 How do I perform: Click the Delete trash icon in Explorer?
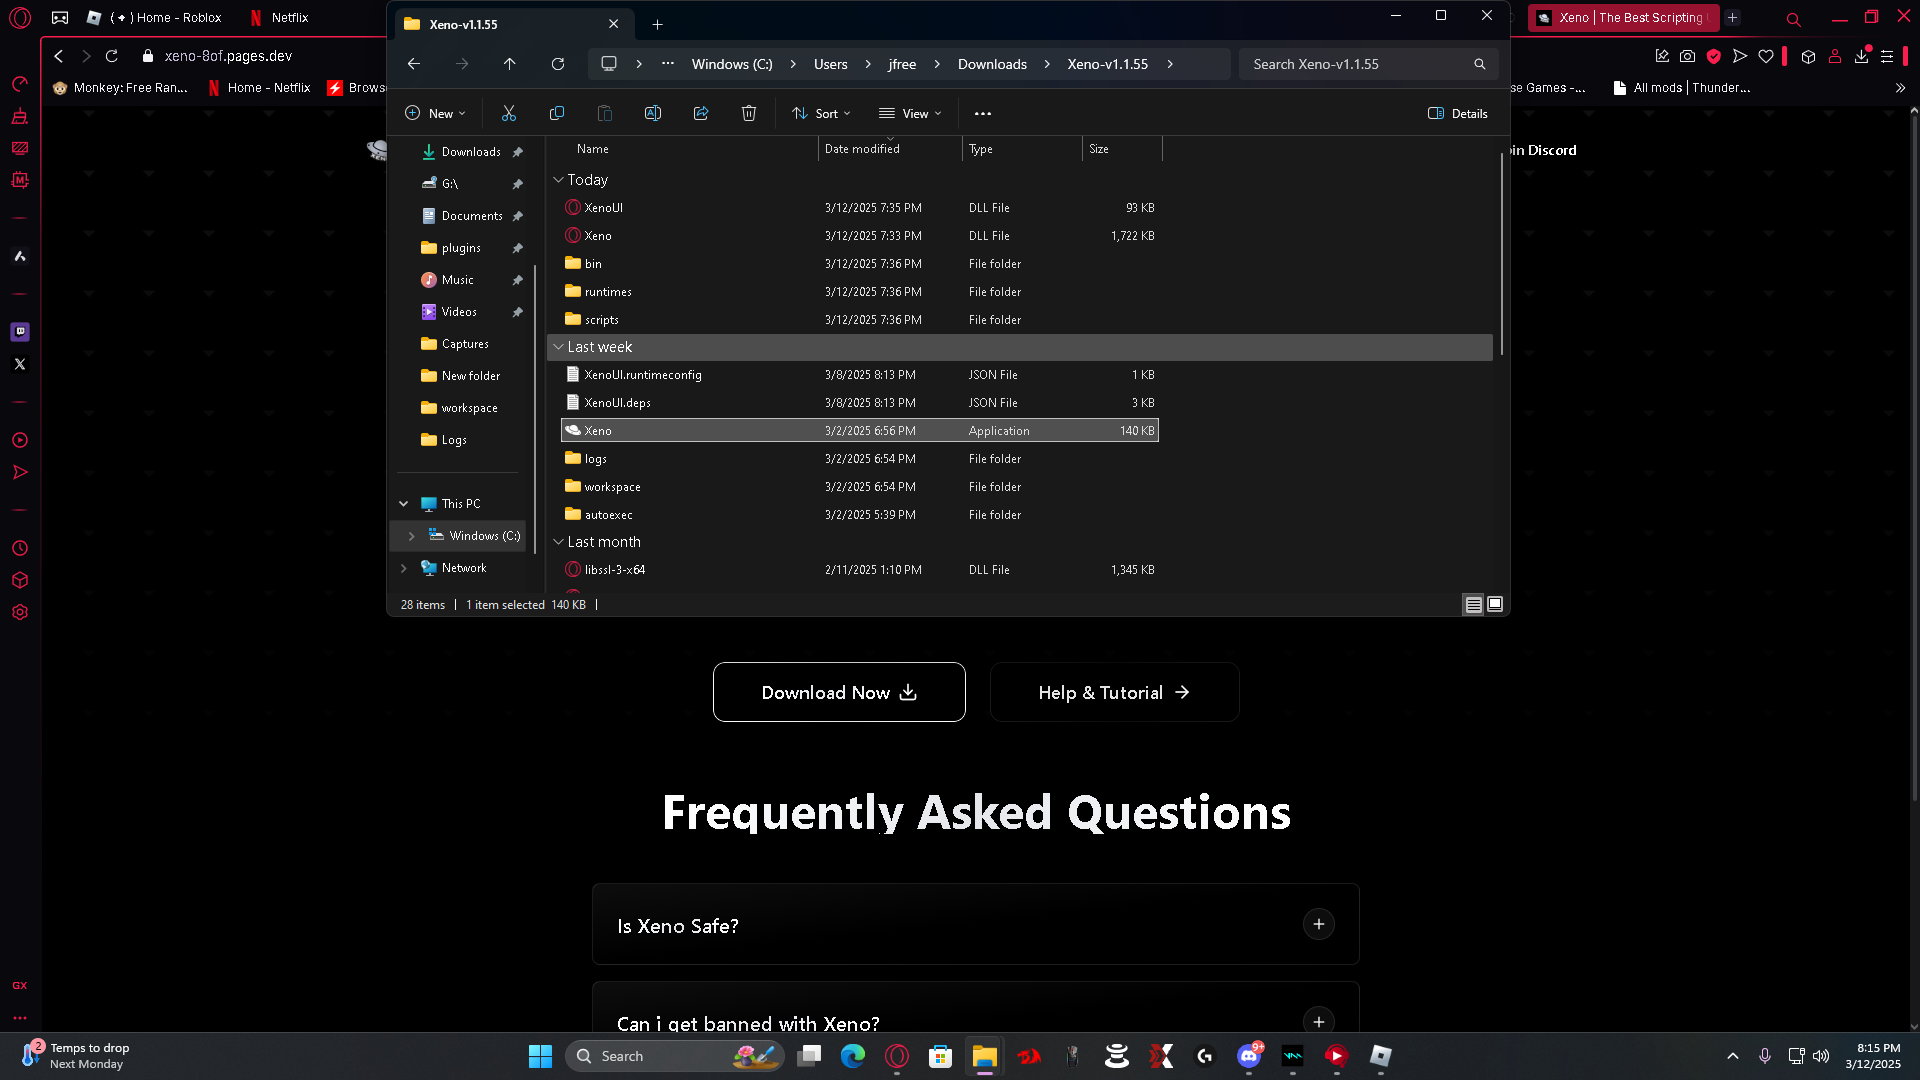(x=749, y=114)
